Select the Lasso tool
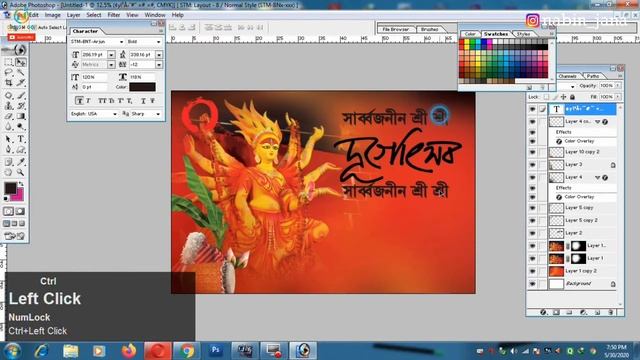640x360 pixels. click(x=9, y=72)
